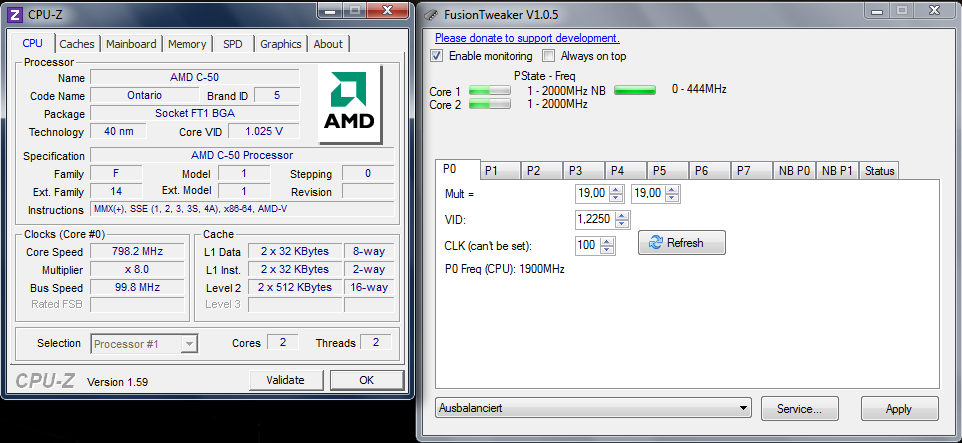Increase the VID value with up arrow
This screenshot has height=443, width=962.
coord(621,215)
